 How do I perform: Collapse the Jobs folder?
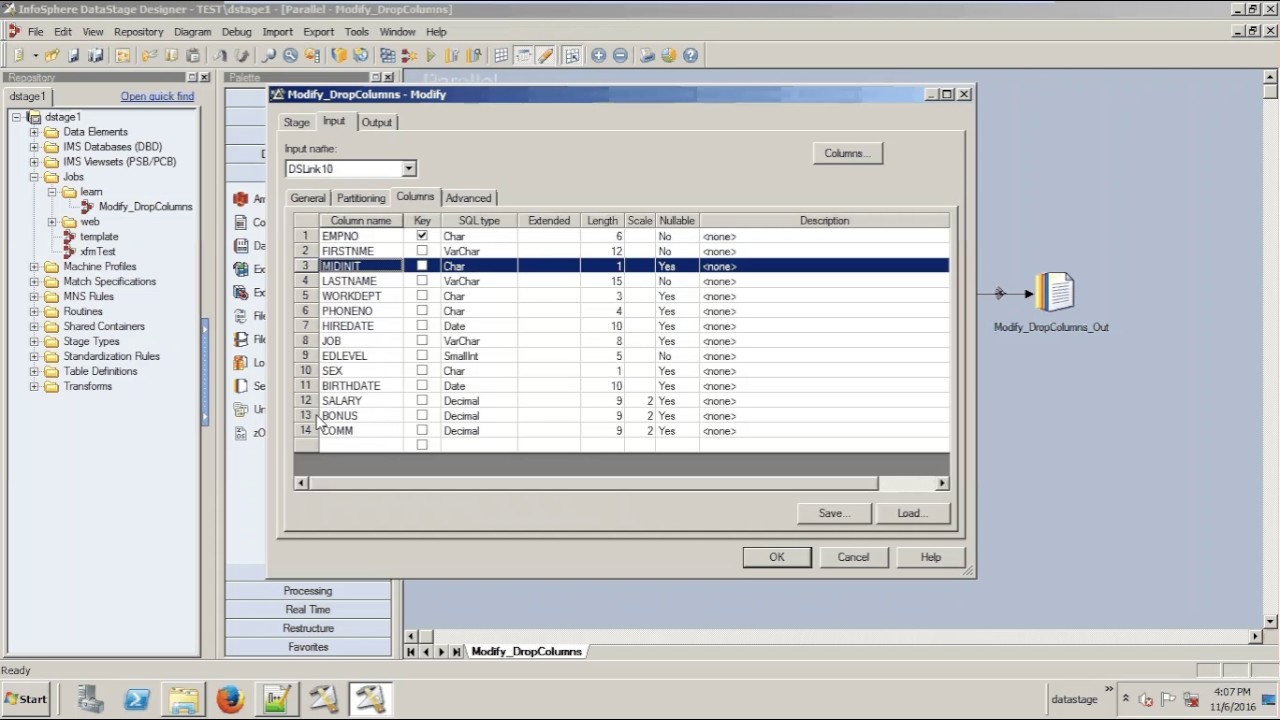coord(34,177)
